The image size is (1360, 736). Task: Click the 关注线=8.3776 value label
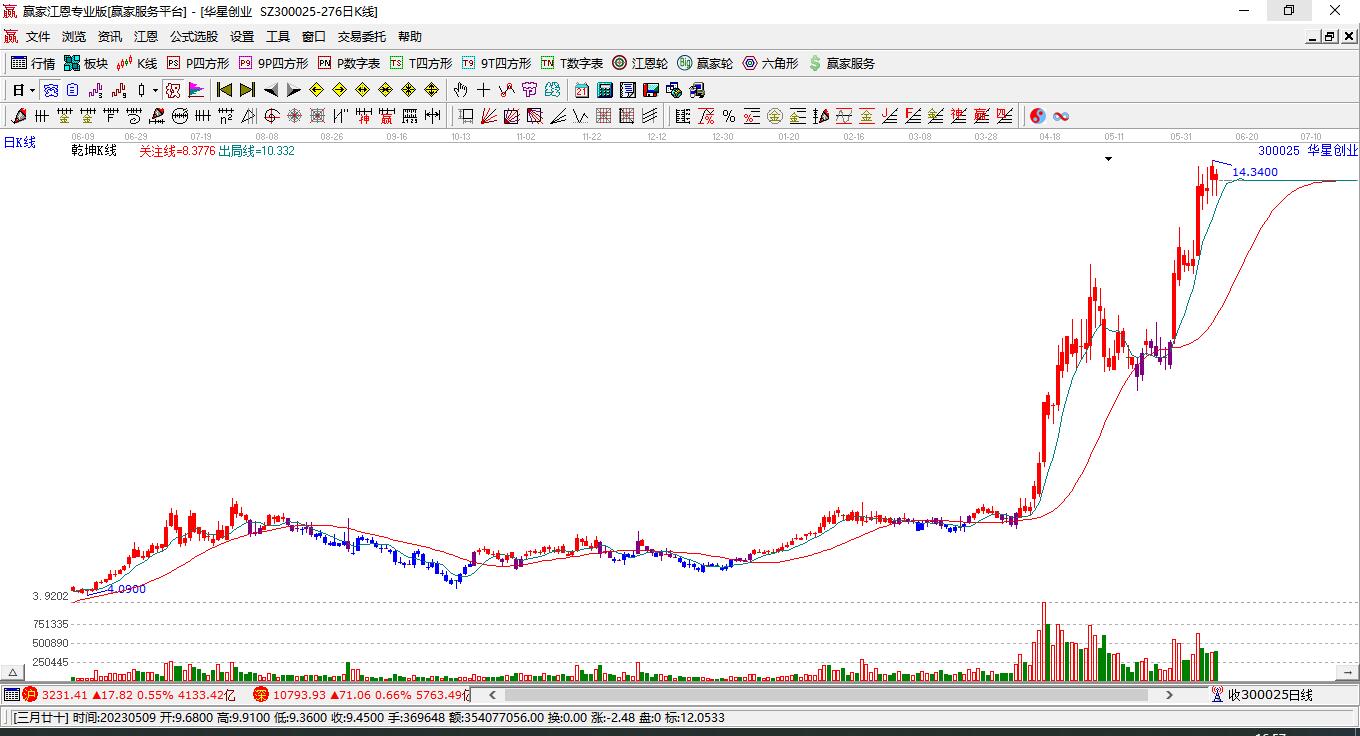point(177,151)
